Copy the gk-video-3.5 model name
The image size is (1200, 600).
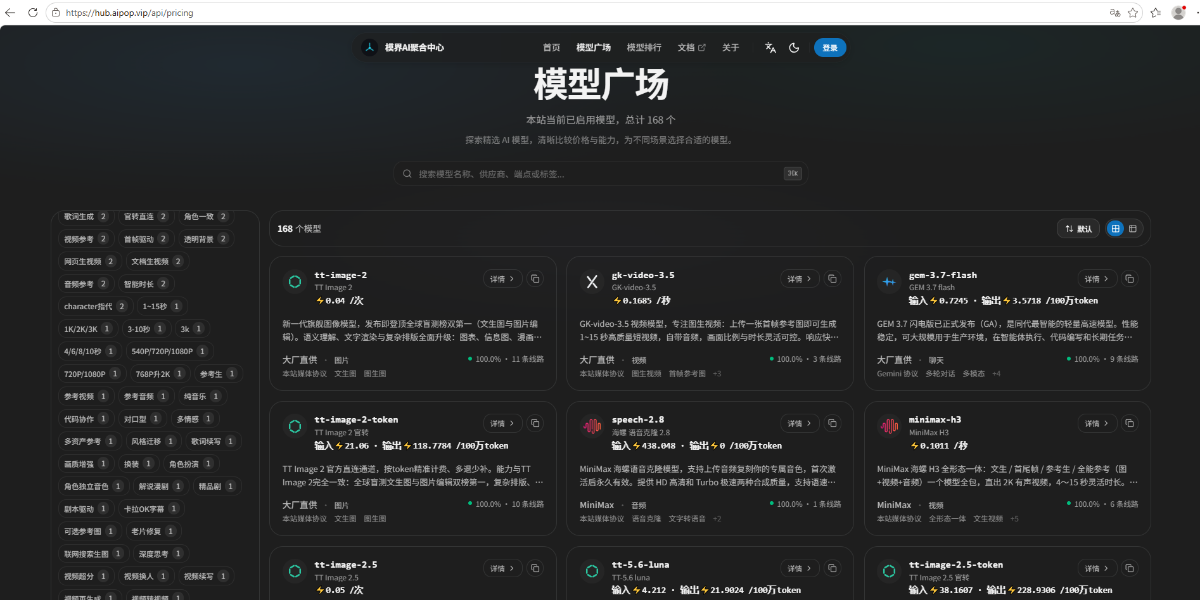click(x=833, y=279)
